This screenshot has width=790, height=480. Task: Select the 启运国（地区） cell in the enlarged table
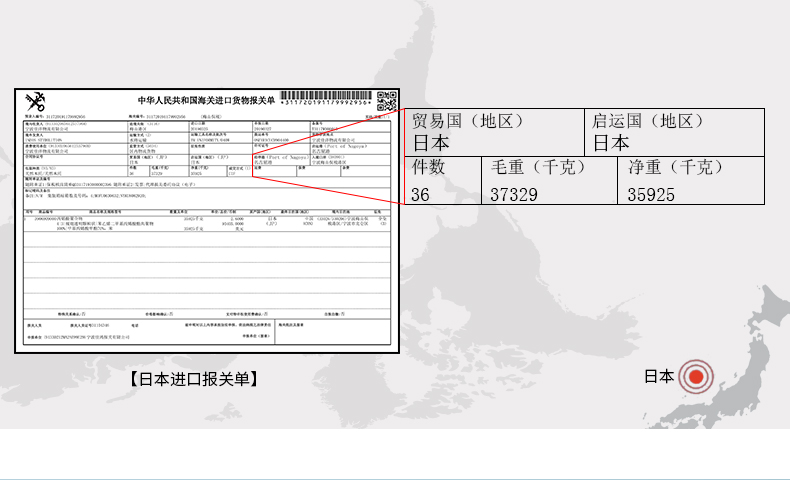coord(675,131)
